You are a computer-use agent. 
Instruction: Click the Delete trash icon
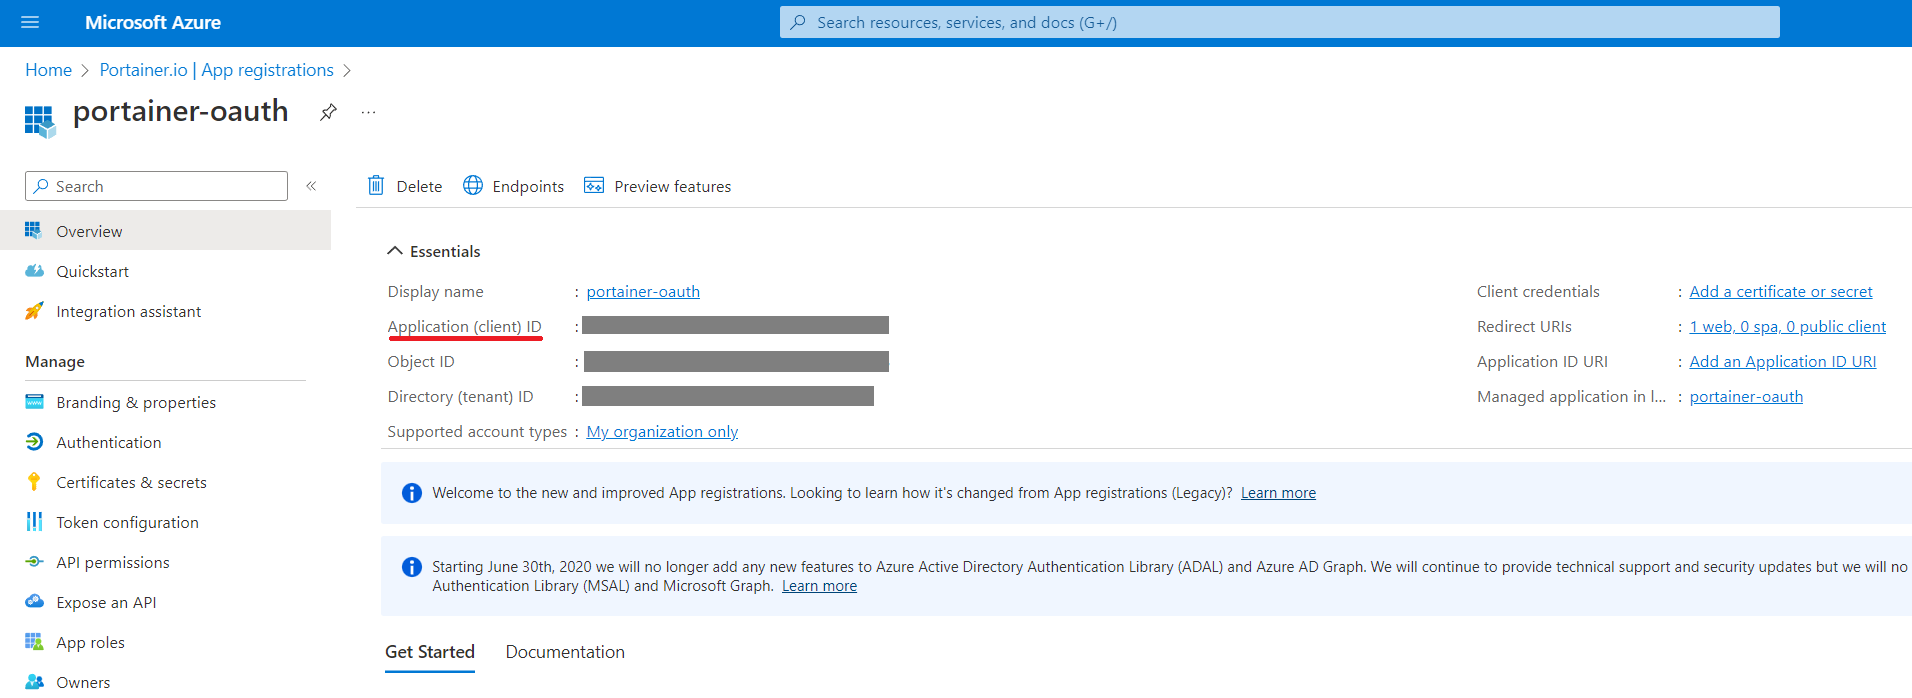click(376, 186)
